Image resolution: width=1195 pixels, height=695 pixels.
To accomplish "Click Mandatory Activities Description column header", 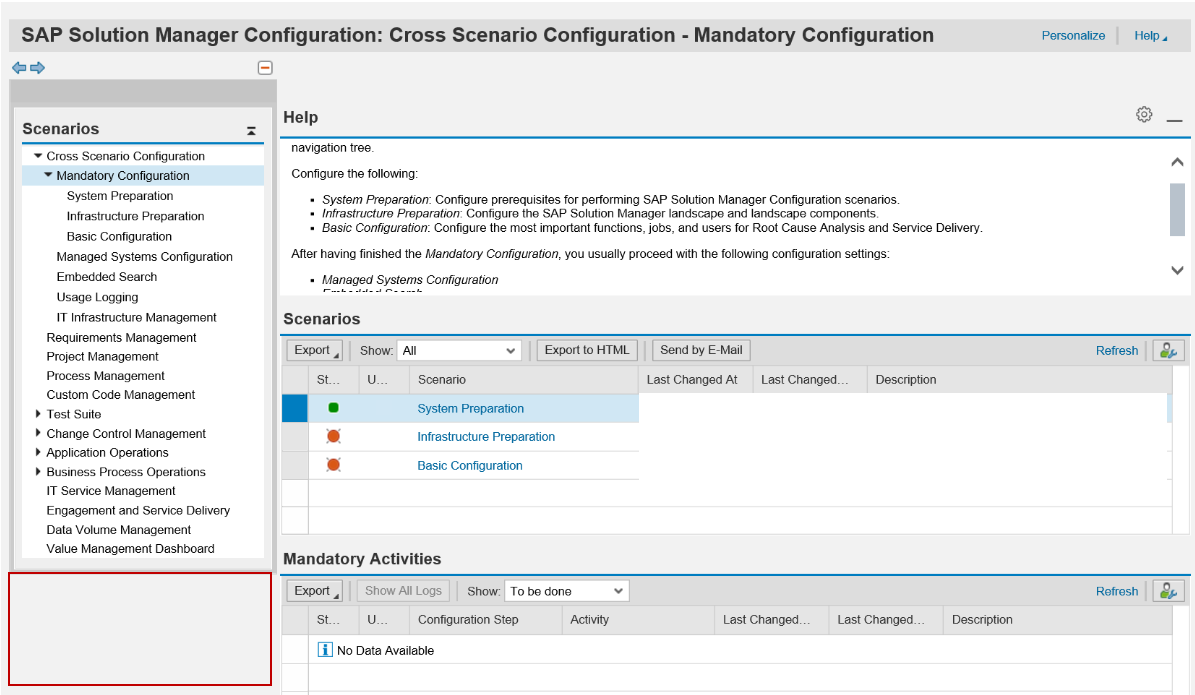I will pyautogui.click(x=1057, y=620).
